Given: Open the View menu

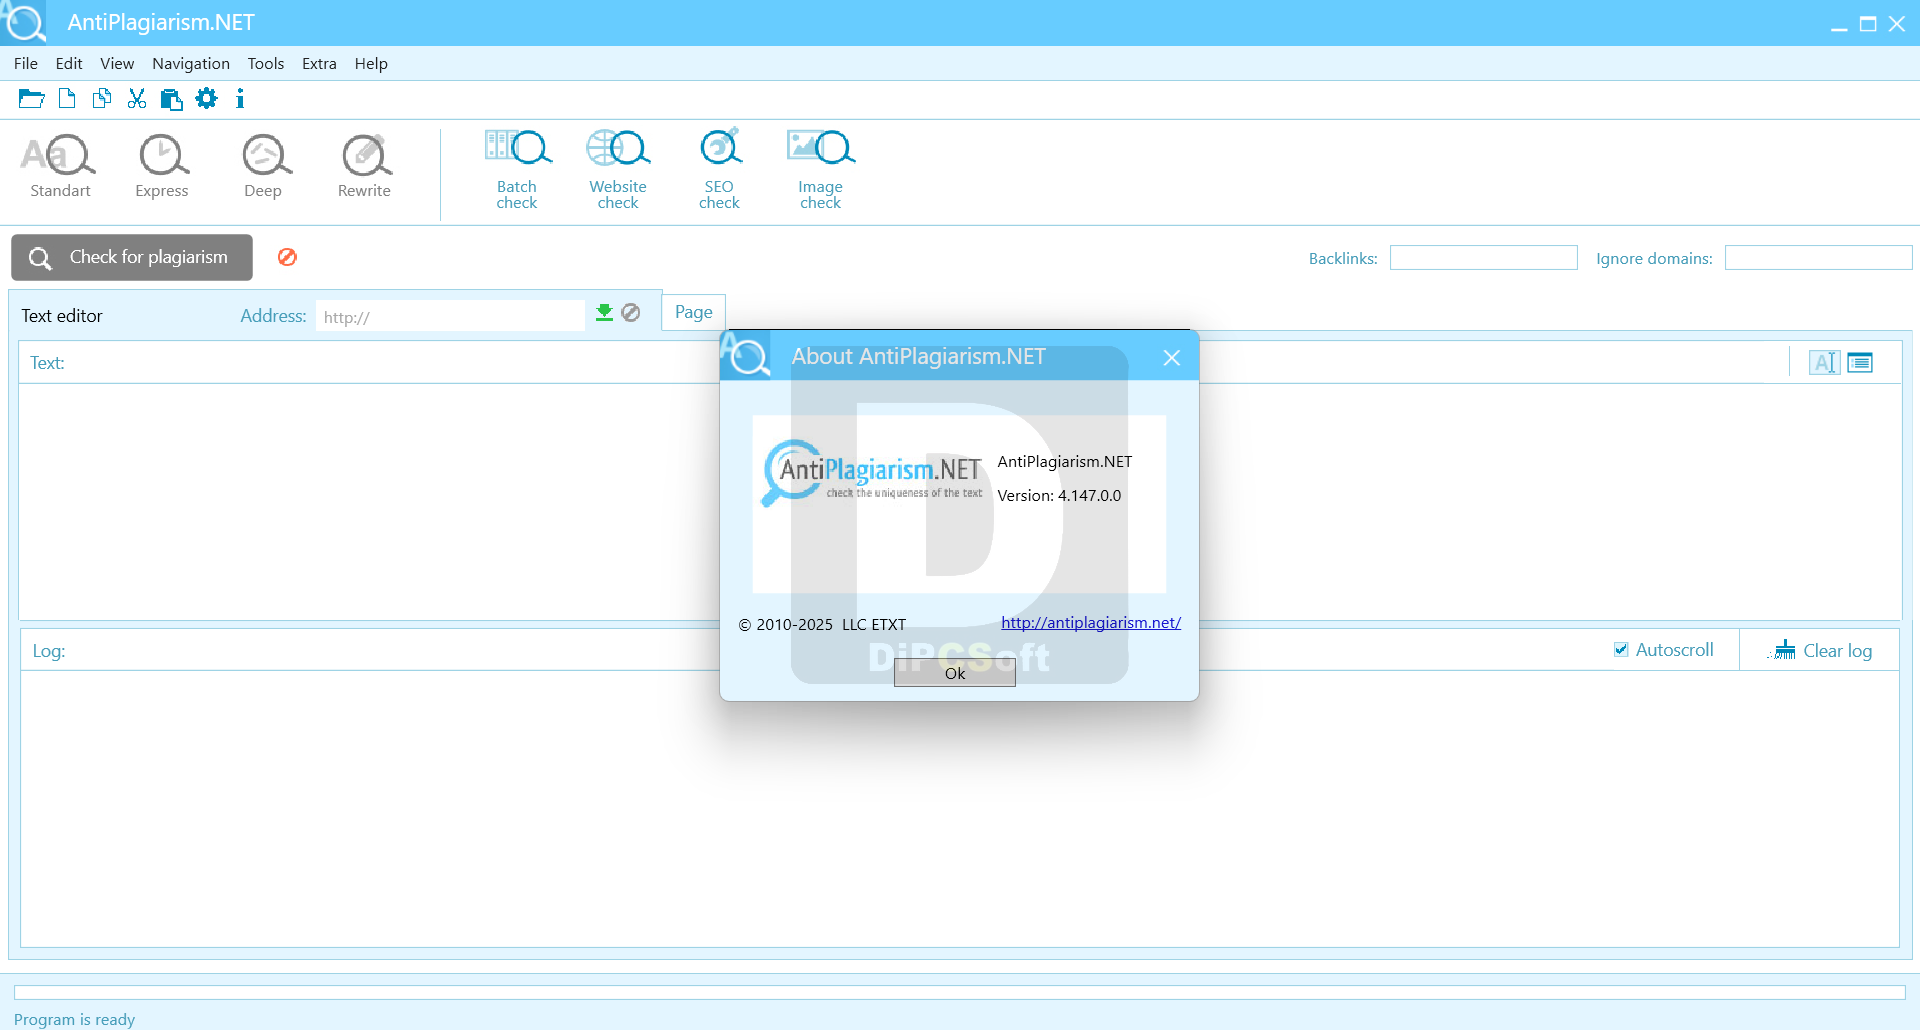Looking at the screenshot, I should coord(117,64).
